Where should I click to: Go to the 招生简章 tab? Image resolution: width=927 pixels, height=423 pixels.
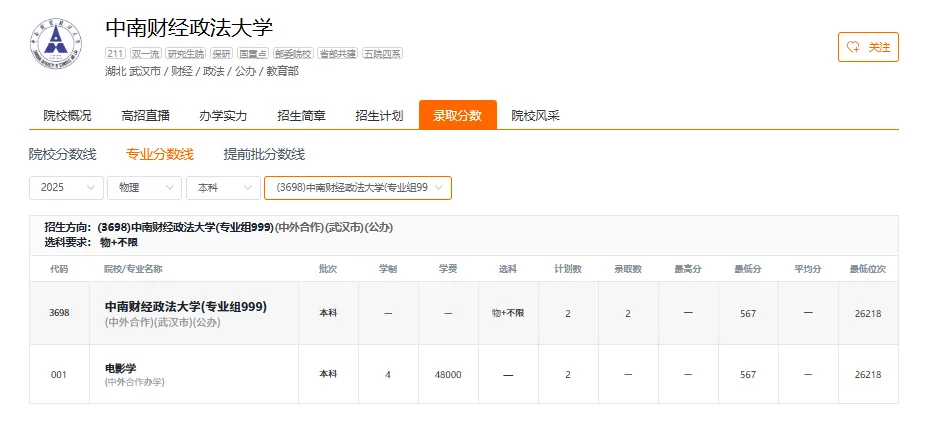coord(301,116)
